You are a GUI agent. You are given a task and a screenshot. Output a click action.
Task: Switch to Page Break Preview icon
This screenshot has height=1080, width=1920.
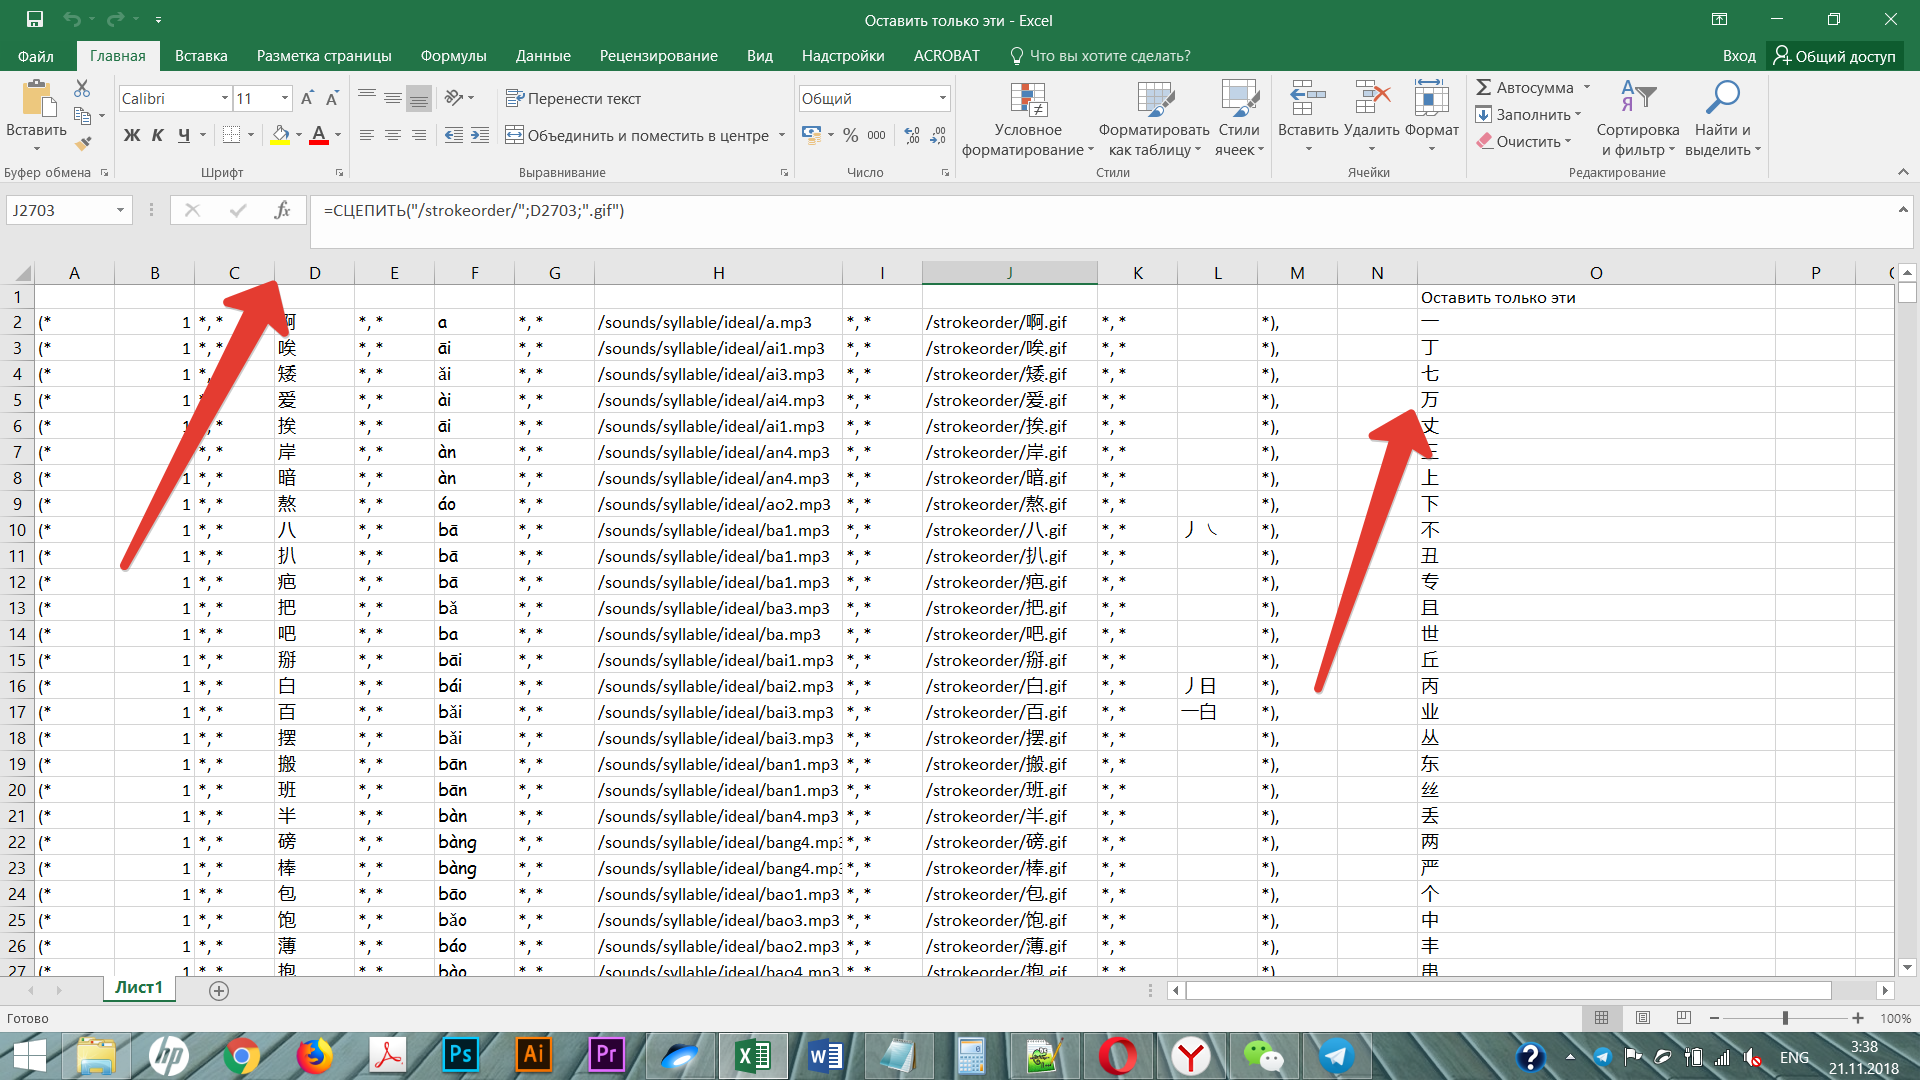(x=1684, y=1018)
